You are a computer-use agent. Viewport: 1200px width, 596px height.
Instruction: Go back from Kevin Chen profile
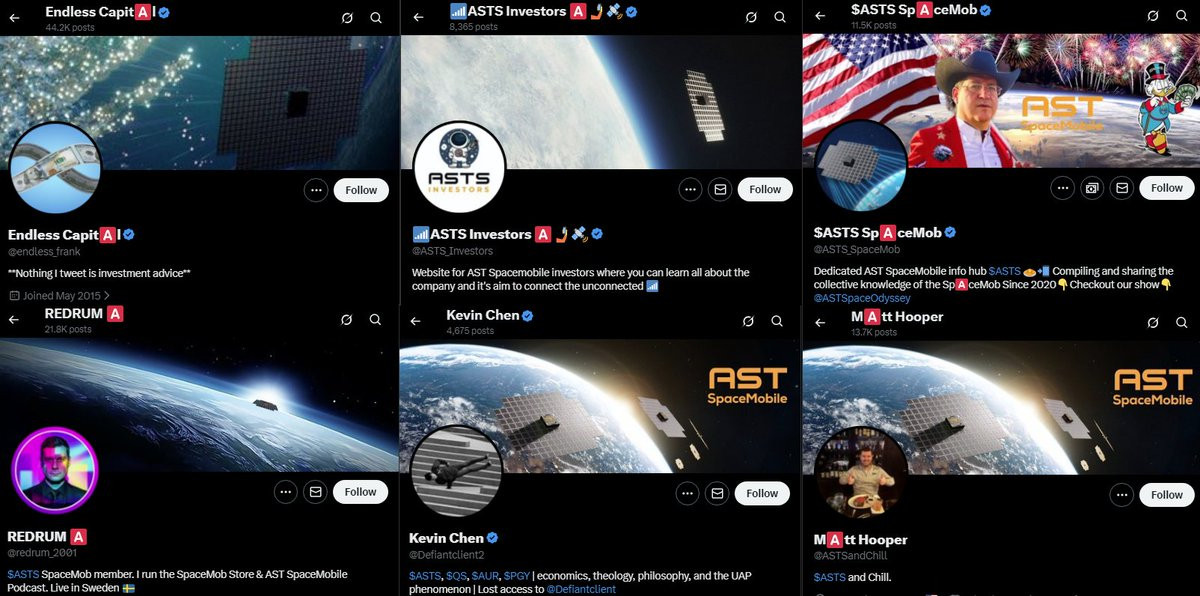point(418,322)
